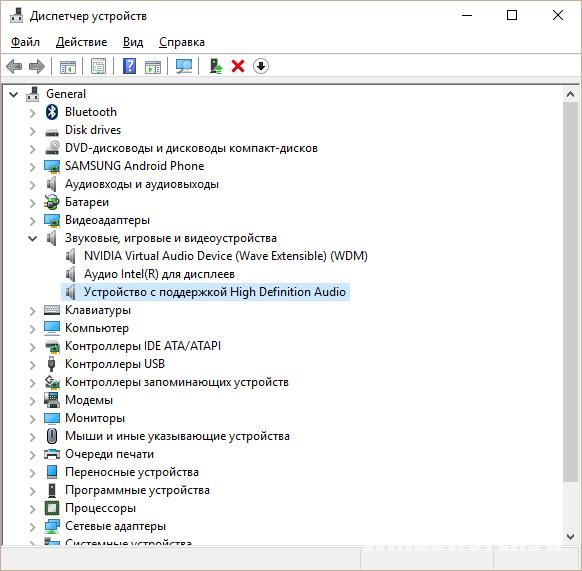Click Scan for hardware changes monitor icon

coord(184,67)
